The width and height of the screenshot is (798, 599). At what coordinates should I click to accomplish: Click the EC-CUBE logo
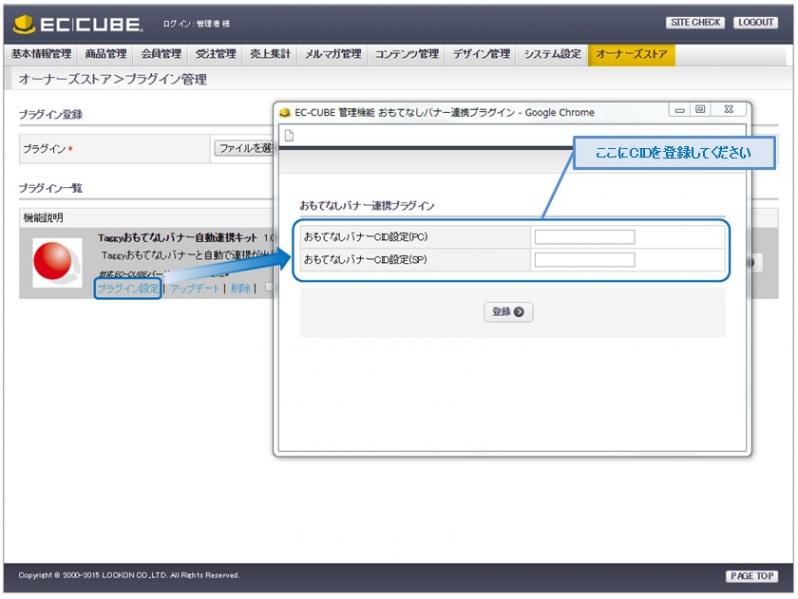tap(78, 24)
